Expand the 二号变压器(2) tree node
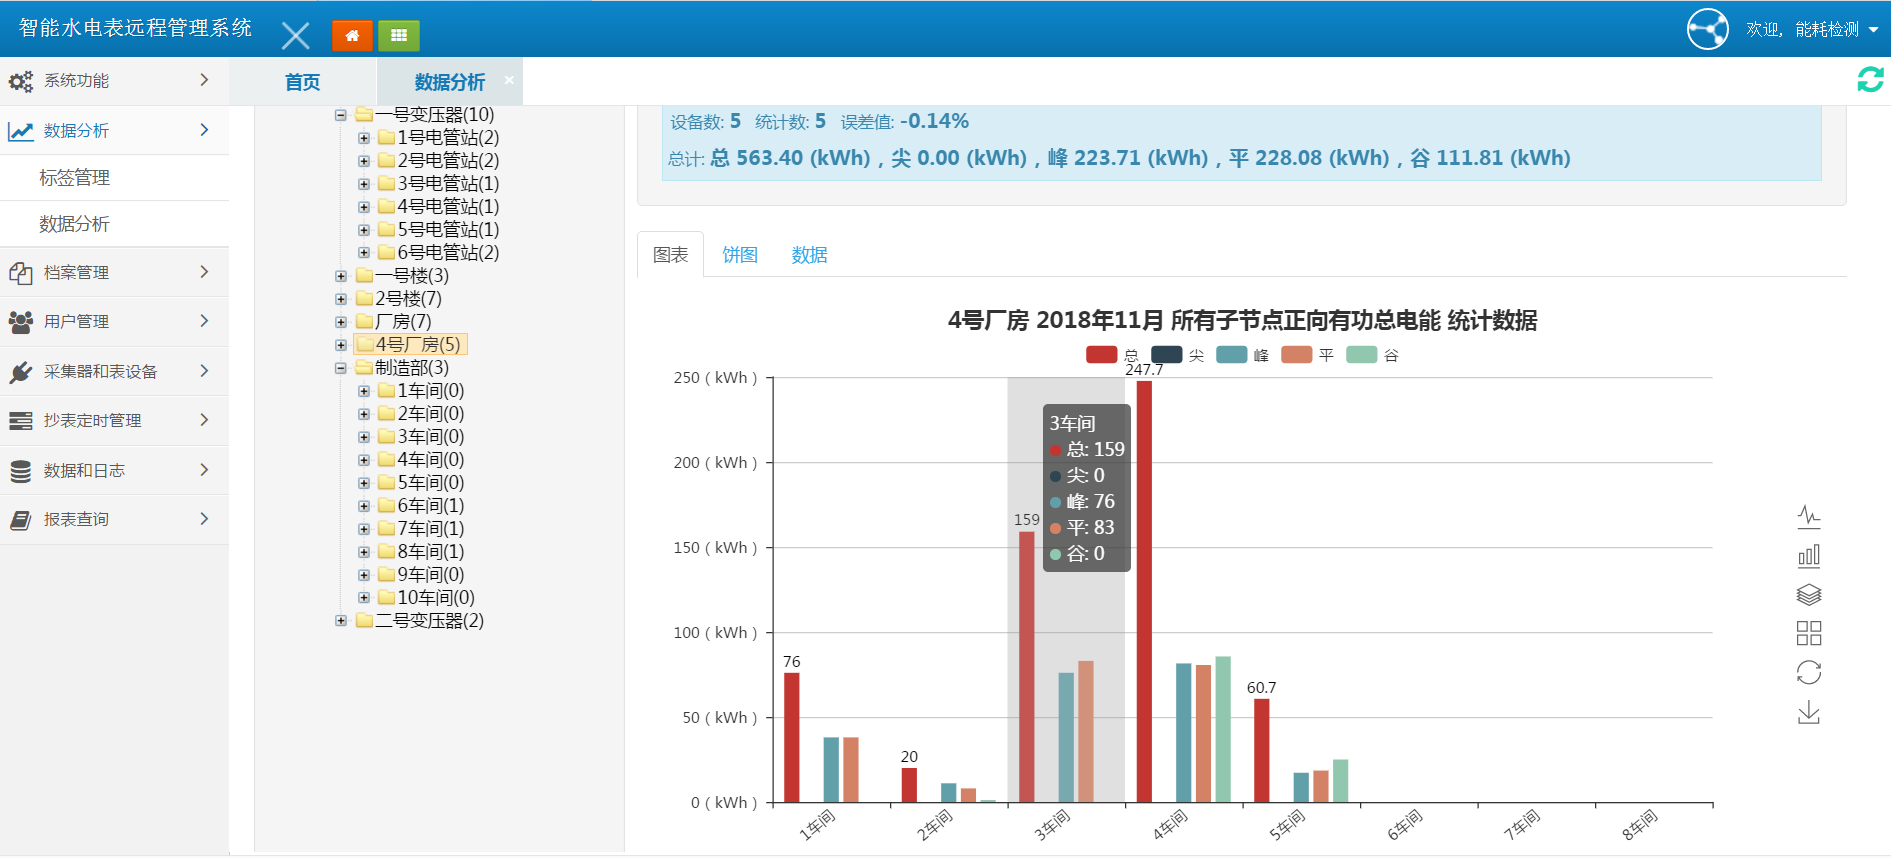Viewport: 1891px width, 858px height. click(341, 621)
